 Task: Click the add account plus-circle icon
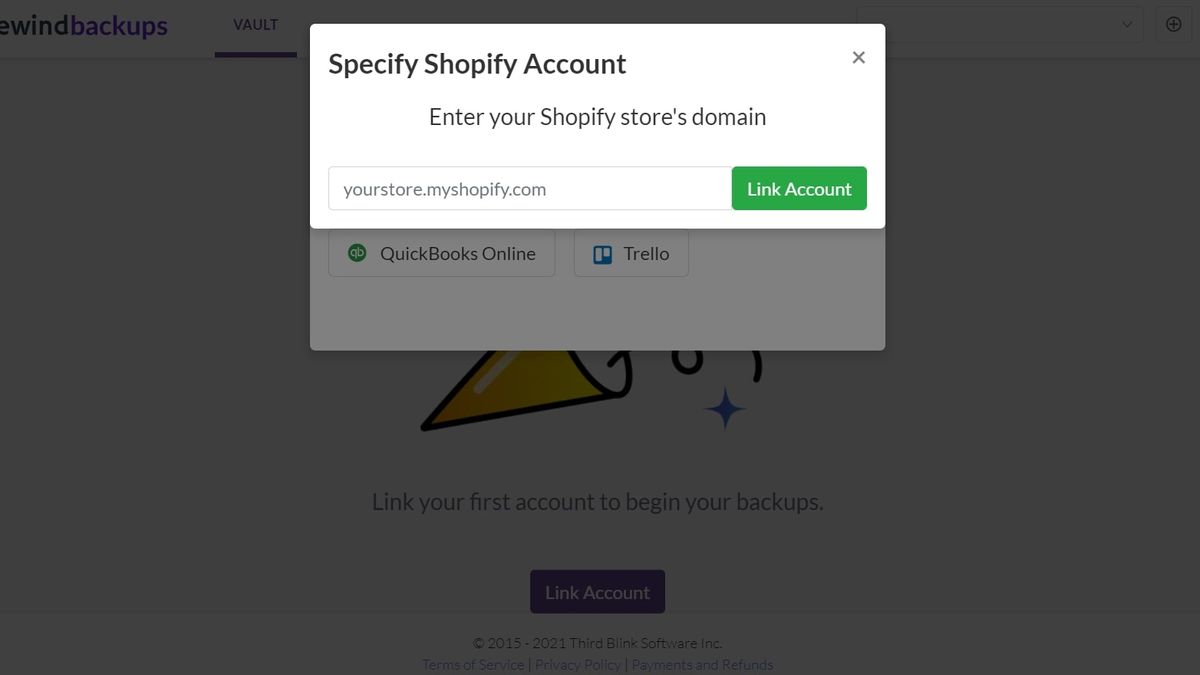(1174, 25)
